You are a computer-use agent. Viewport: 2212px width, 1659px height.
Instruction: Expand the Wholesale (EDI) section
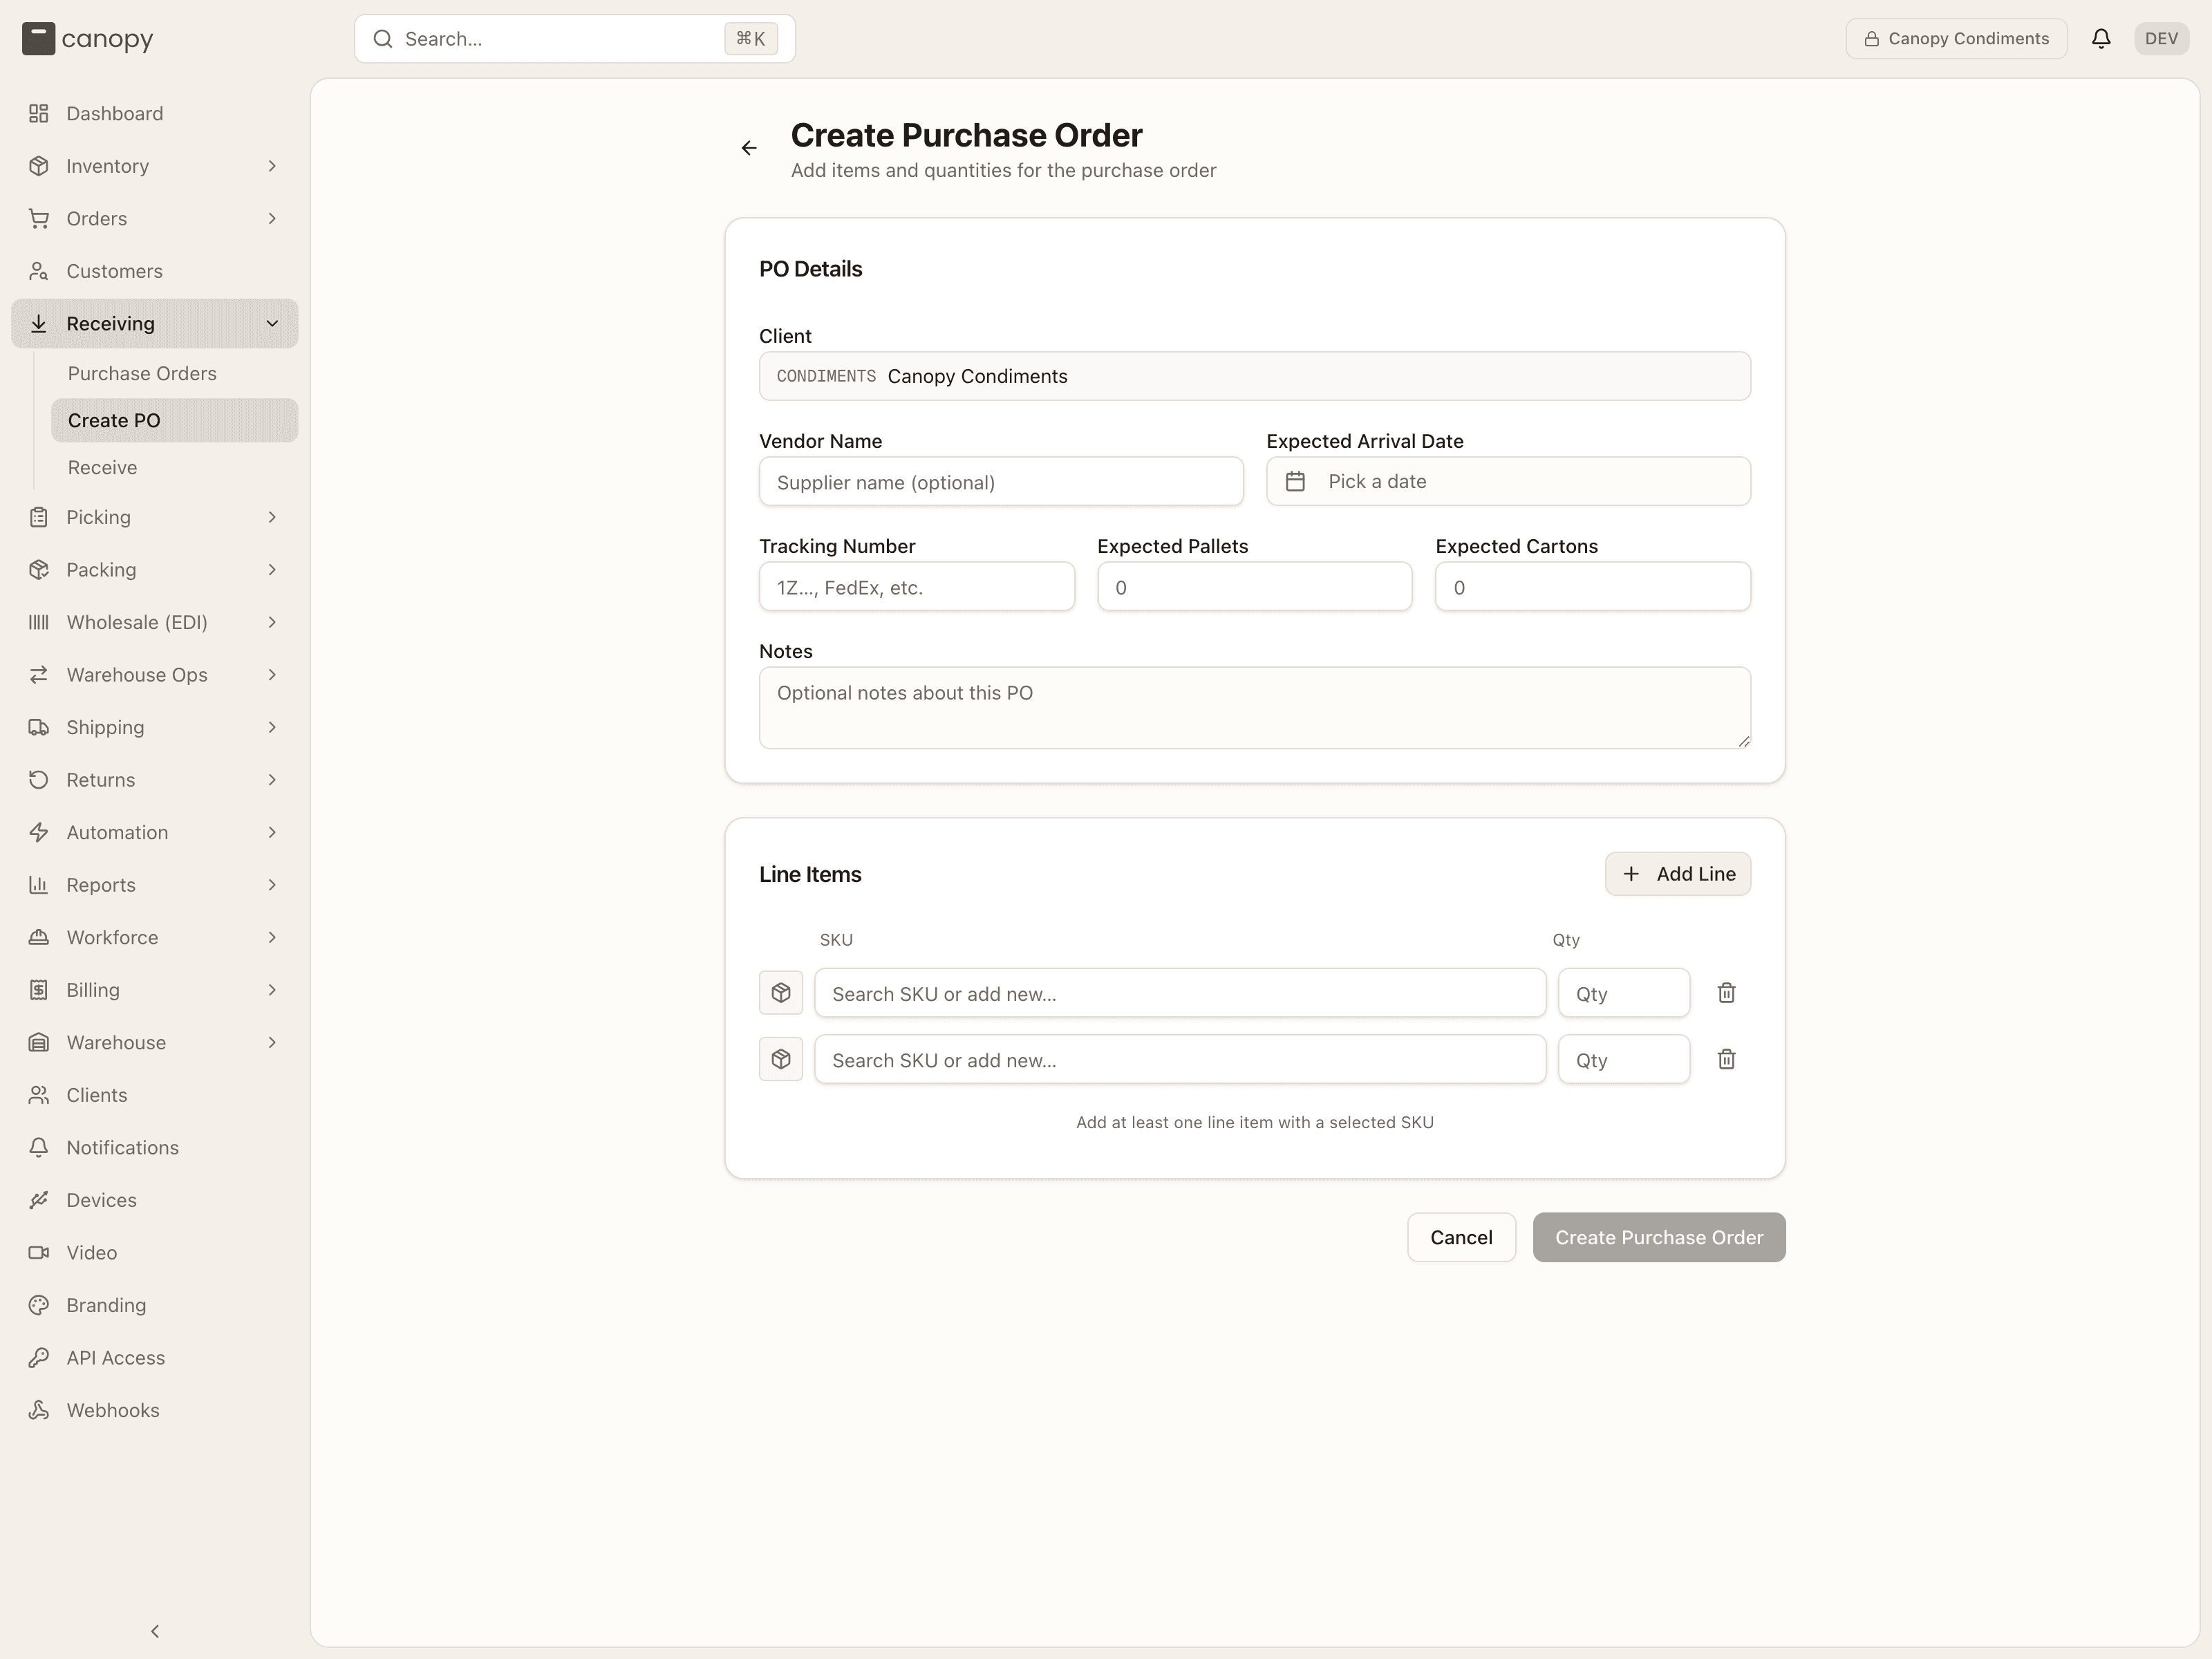point(155,622)
